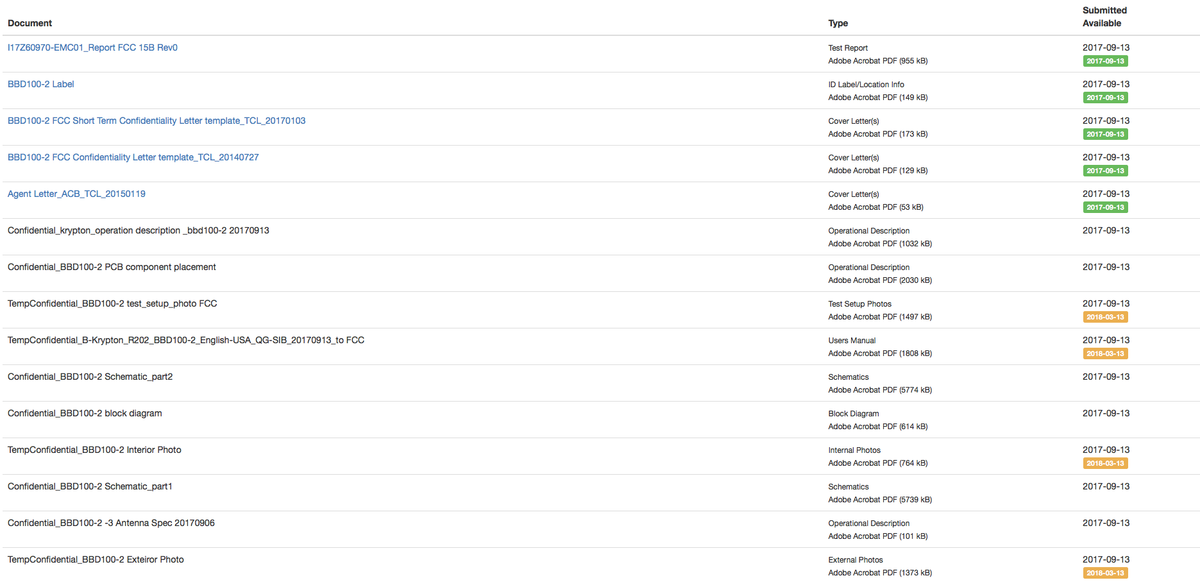Select the Confidential_BBD100-2 PCB component placement row title
1200x587 pixels.
[111, 267]
